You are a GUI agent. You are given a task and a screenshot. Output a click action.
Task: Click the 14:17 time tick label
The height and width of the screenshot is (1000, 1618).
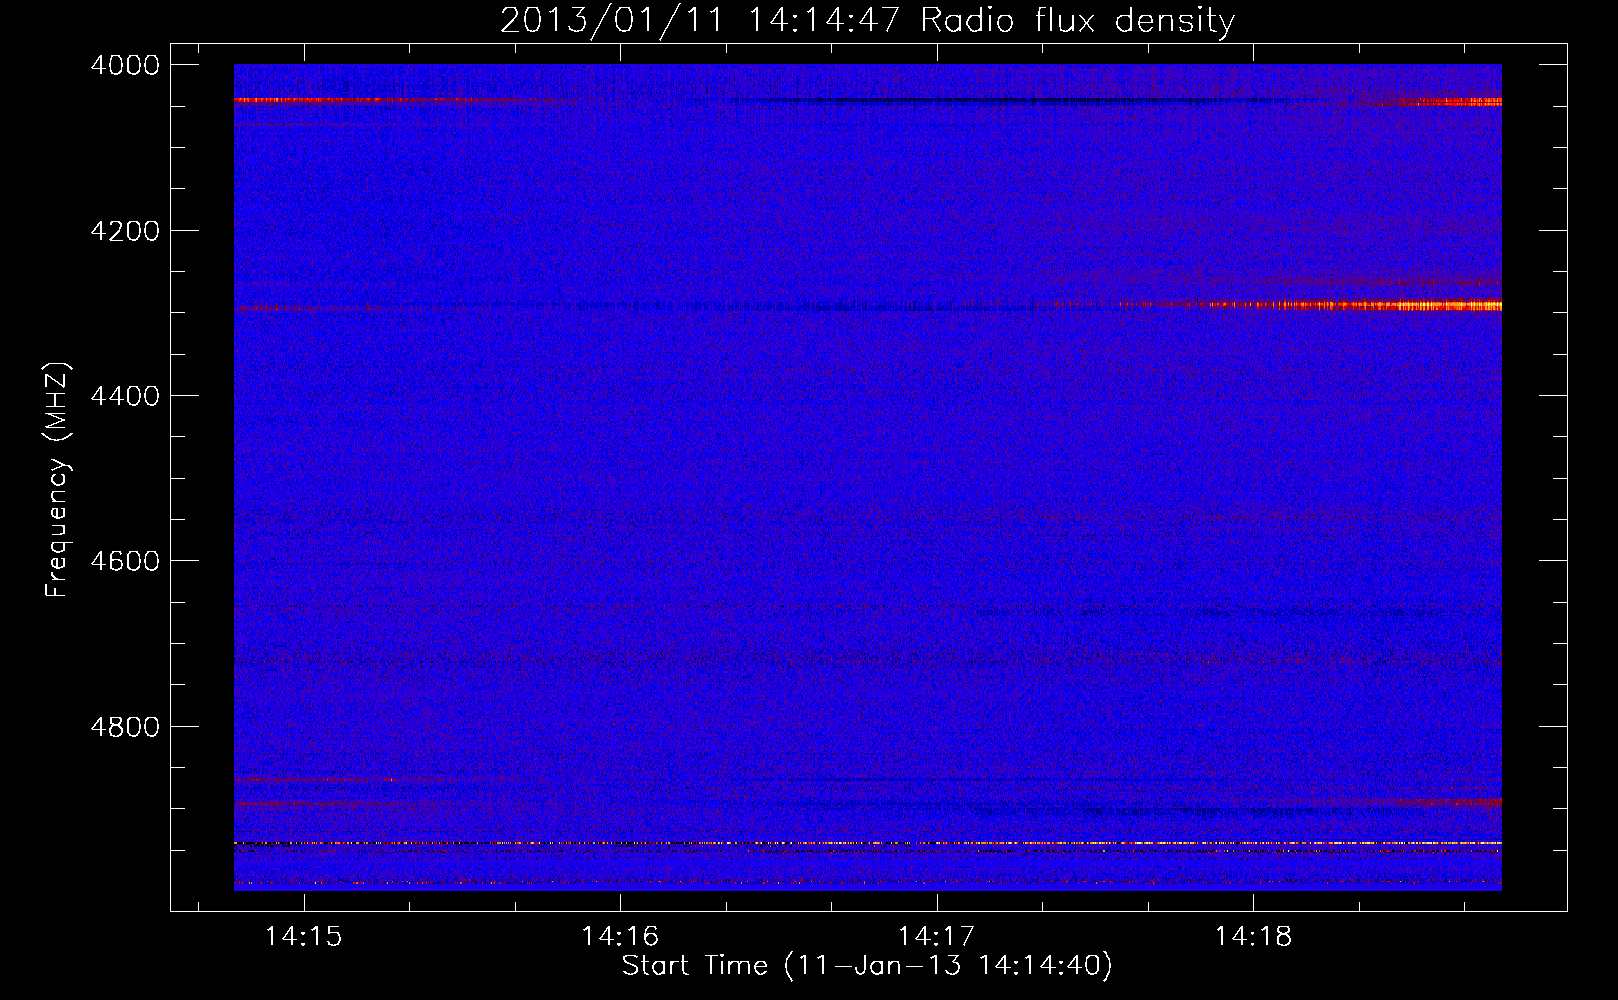coord(936,936)
